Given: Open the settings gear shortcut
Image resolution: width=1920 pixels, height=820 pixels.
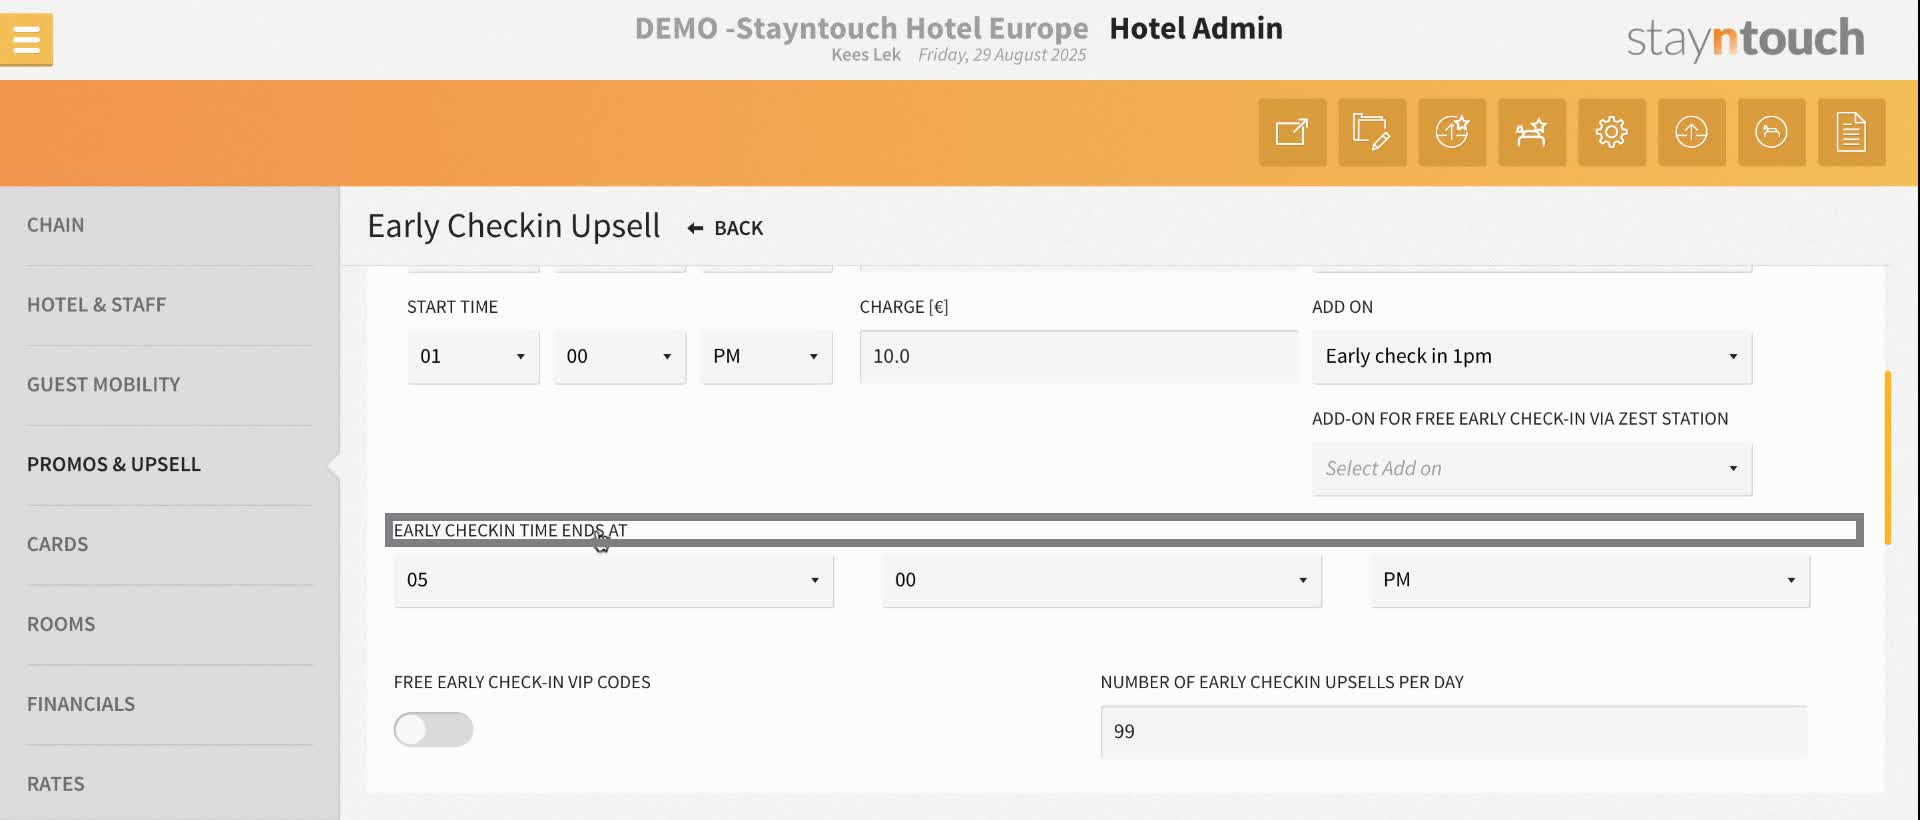Looking at the screenshot, I should [x=1612, y=132].
